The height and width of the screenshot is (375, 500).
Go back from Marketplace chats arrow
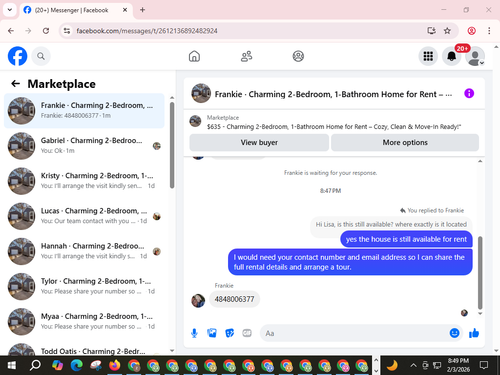(16, 83)
